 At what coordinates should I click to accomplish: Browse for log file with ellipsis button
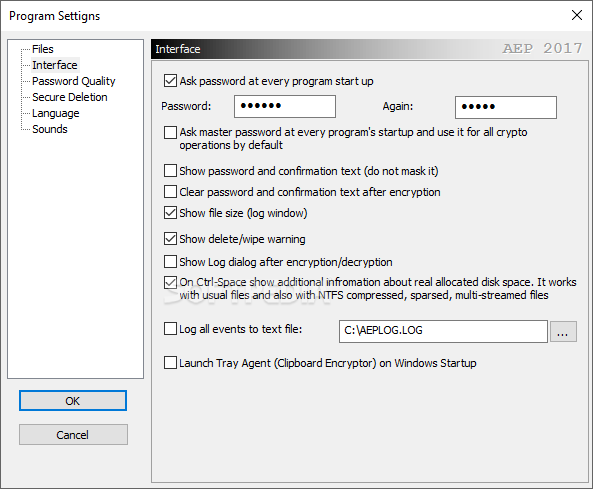[x=563, y=332]
